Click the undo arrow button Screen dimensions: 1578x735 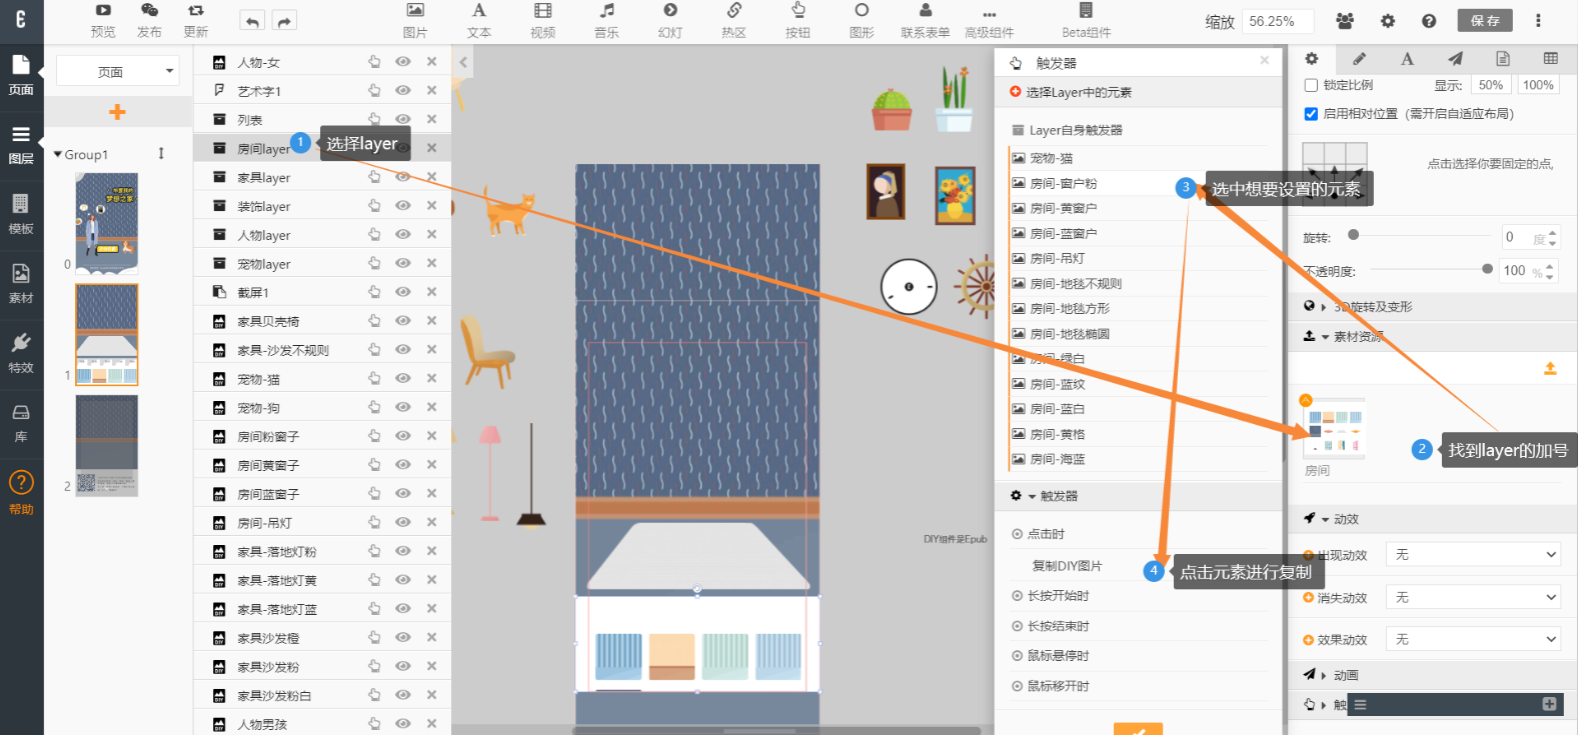[253, 21]
